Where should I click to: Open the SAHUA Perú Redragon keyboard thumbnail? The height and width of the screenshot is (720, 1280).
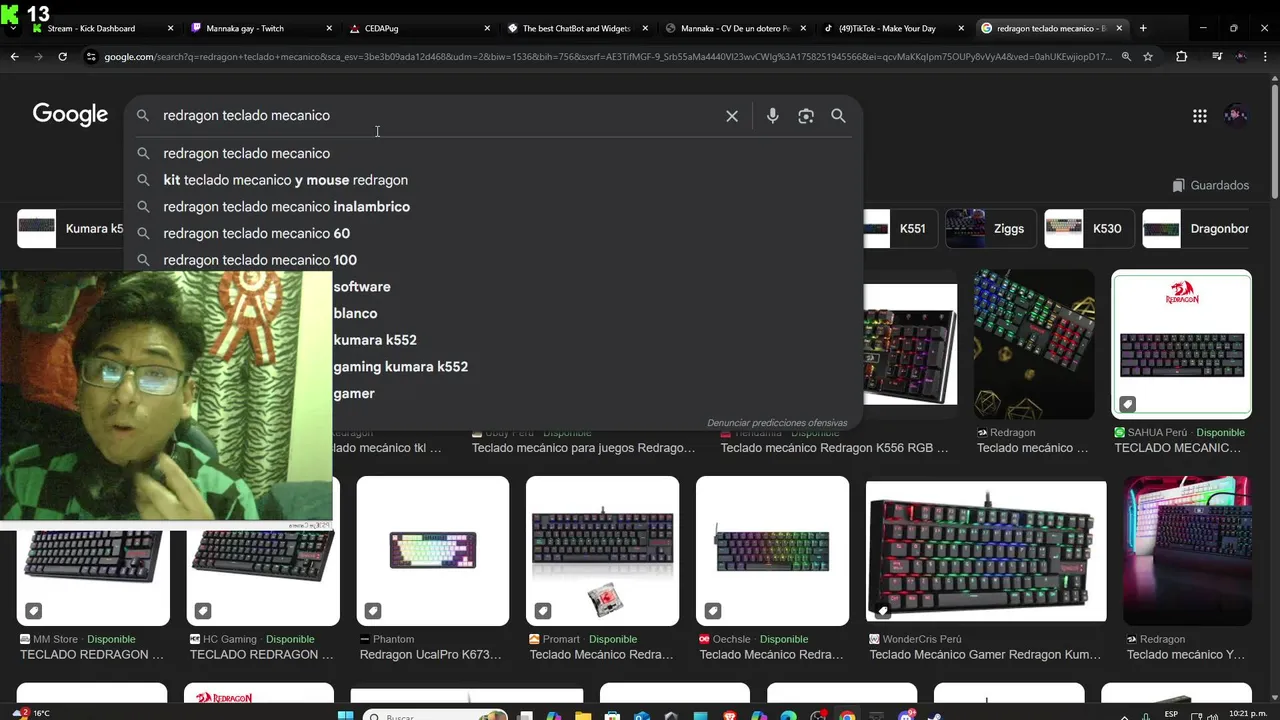point(1181,344)
